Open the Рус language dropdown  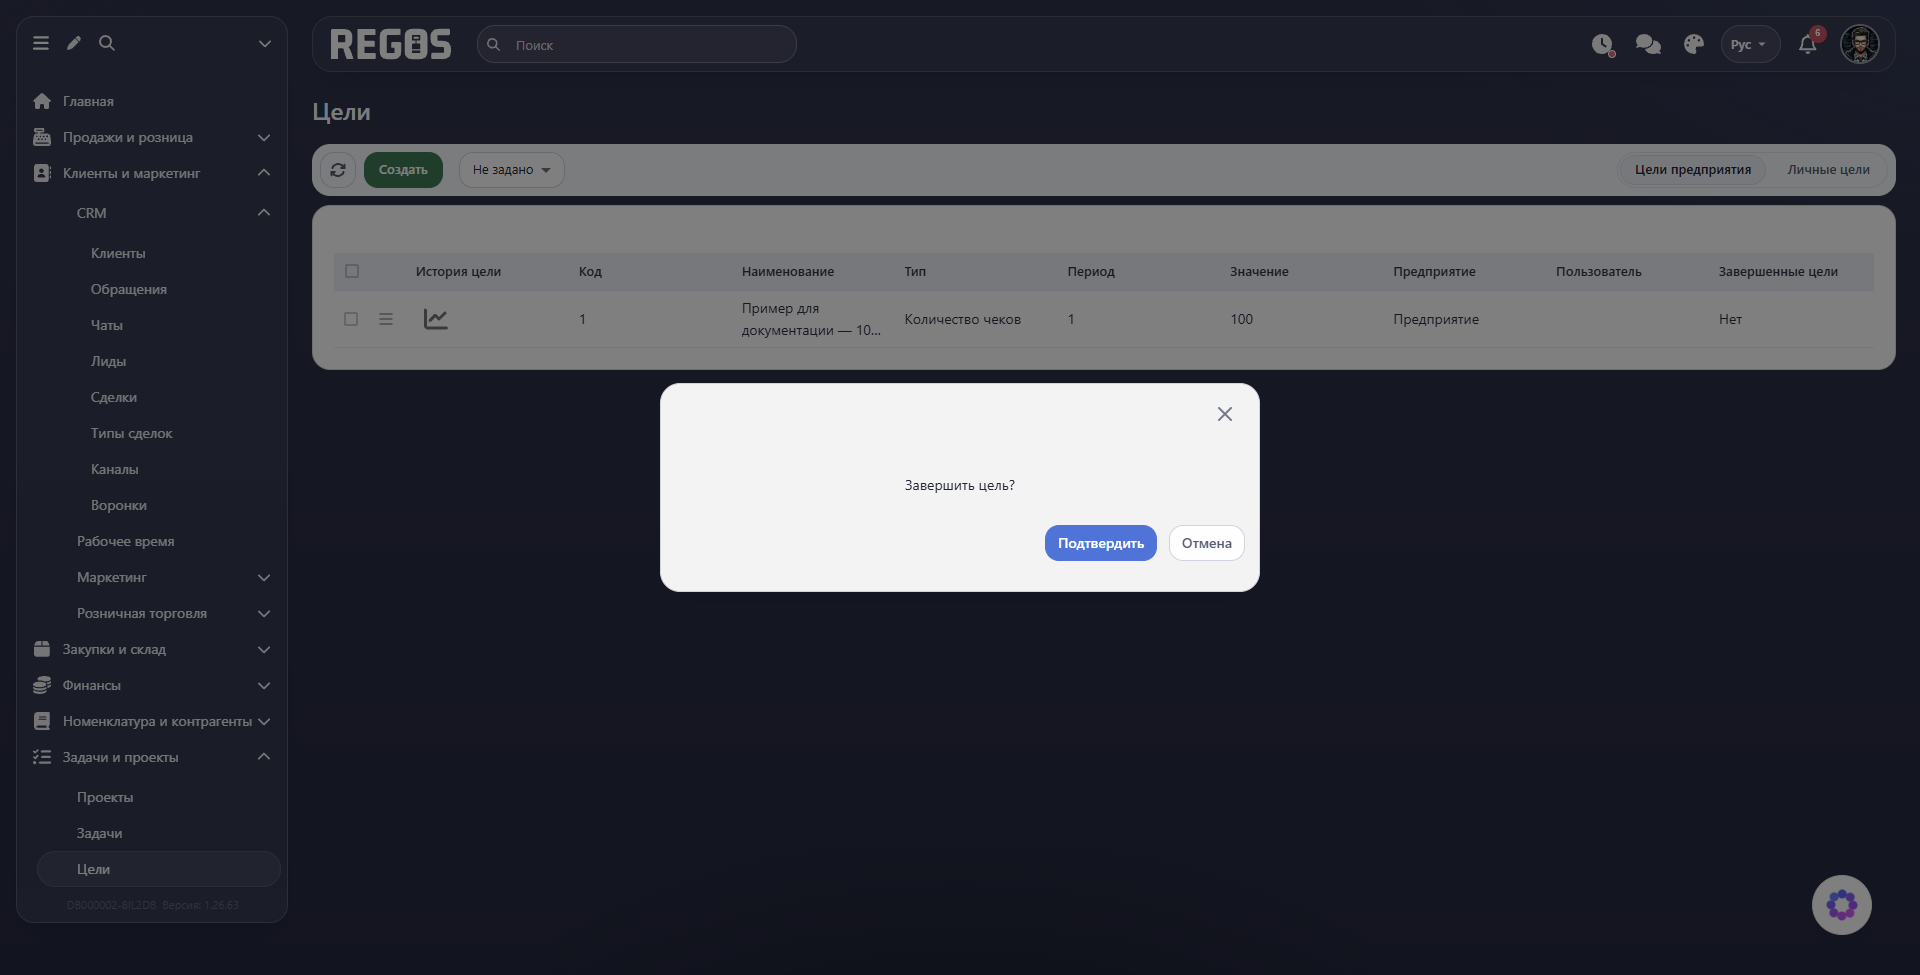pyautogui.click(x=1750, y=44)
